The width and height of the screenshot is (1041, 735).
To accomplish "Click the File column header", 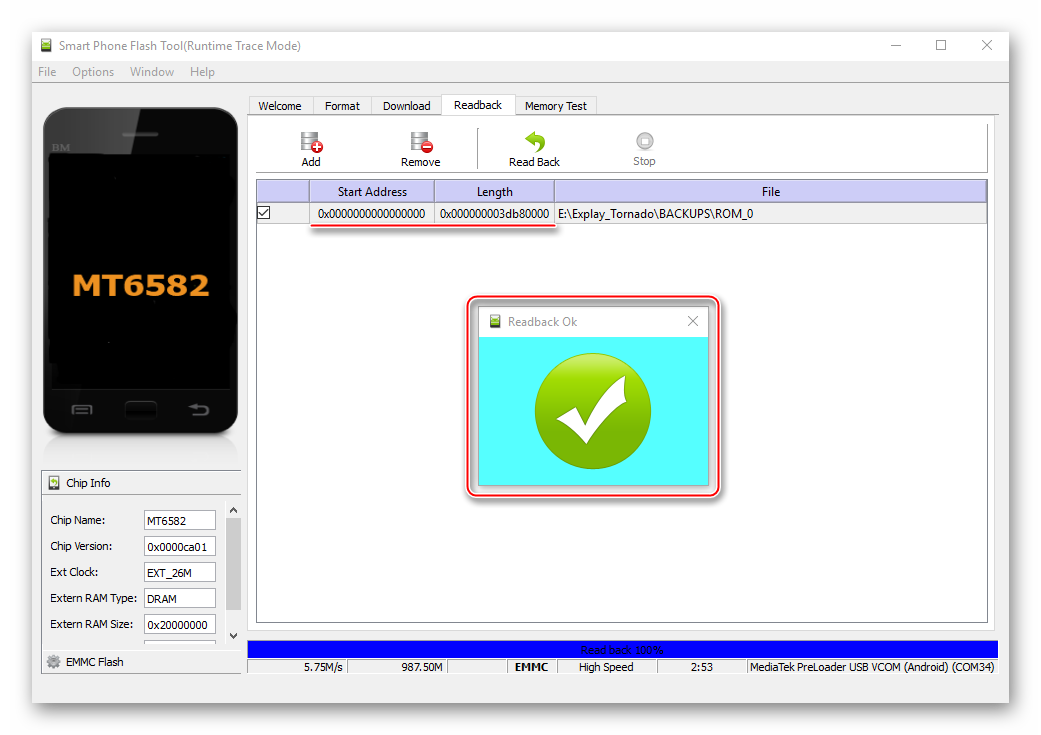I will [x=771, y=191].
